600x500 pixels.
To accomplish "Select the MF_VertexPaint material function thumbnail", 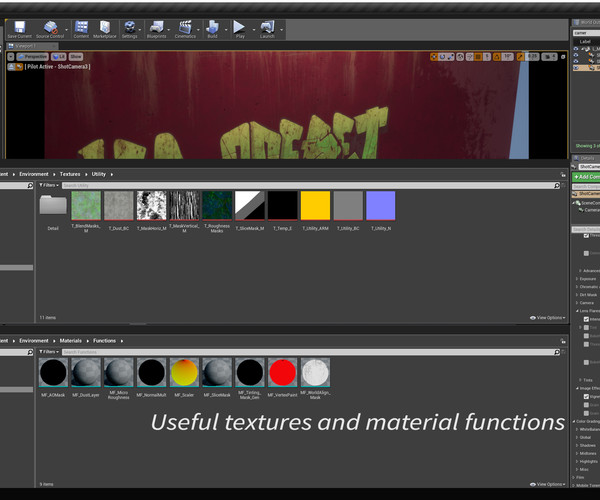I will click(282, 372).
